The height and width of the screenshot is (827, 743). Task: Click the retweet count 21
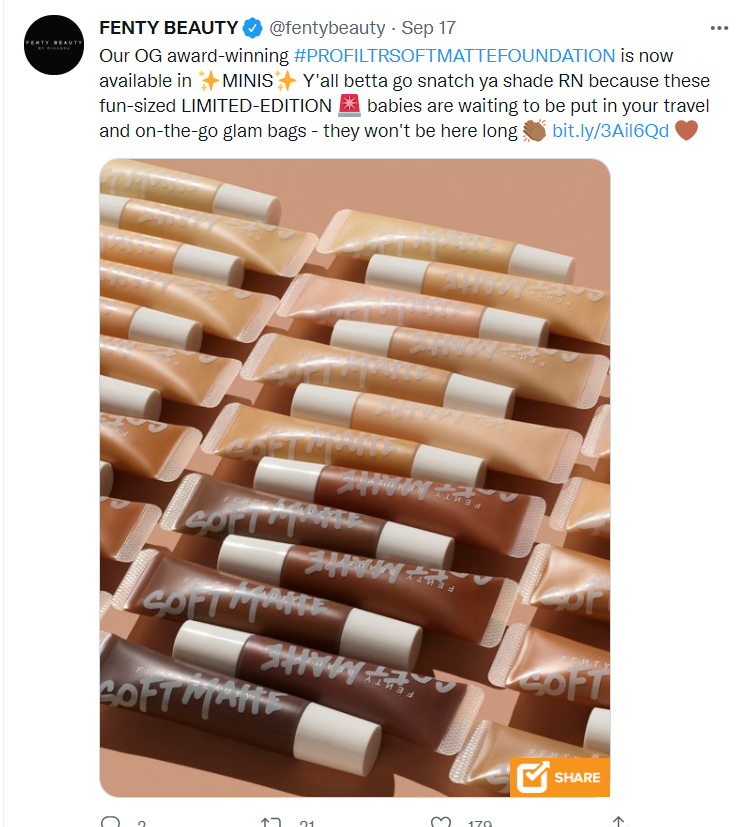click(307, 823)
